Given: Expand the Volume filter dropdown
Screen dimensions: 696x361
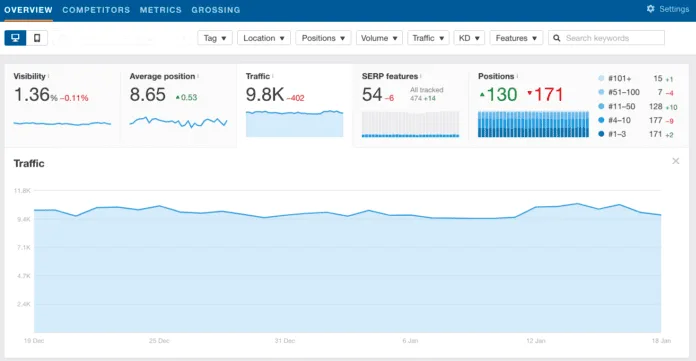Looking at the screenshot, I should point(379,38).
